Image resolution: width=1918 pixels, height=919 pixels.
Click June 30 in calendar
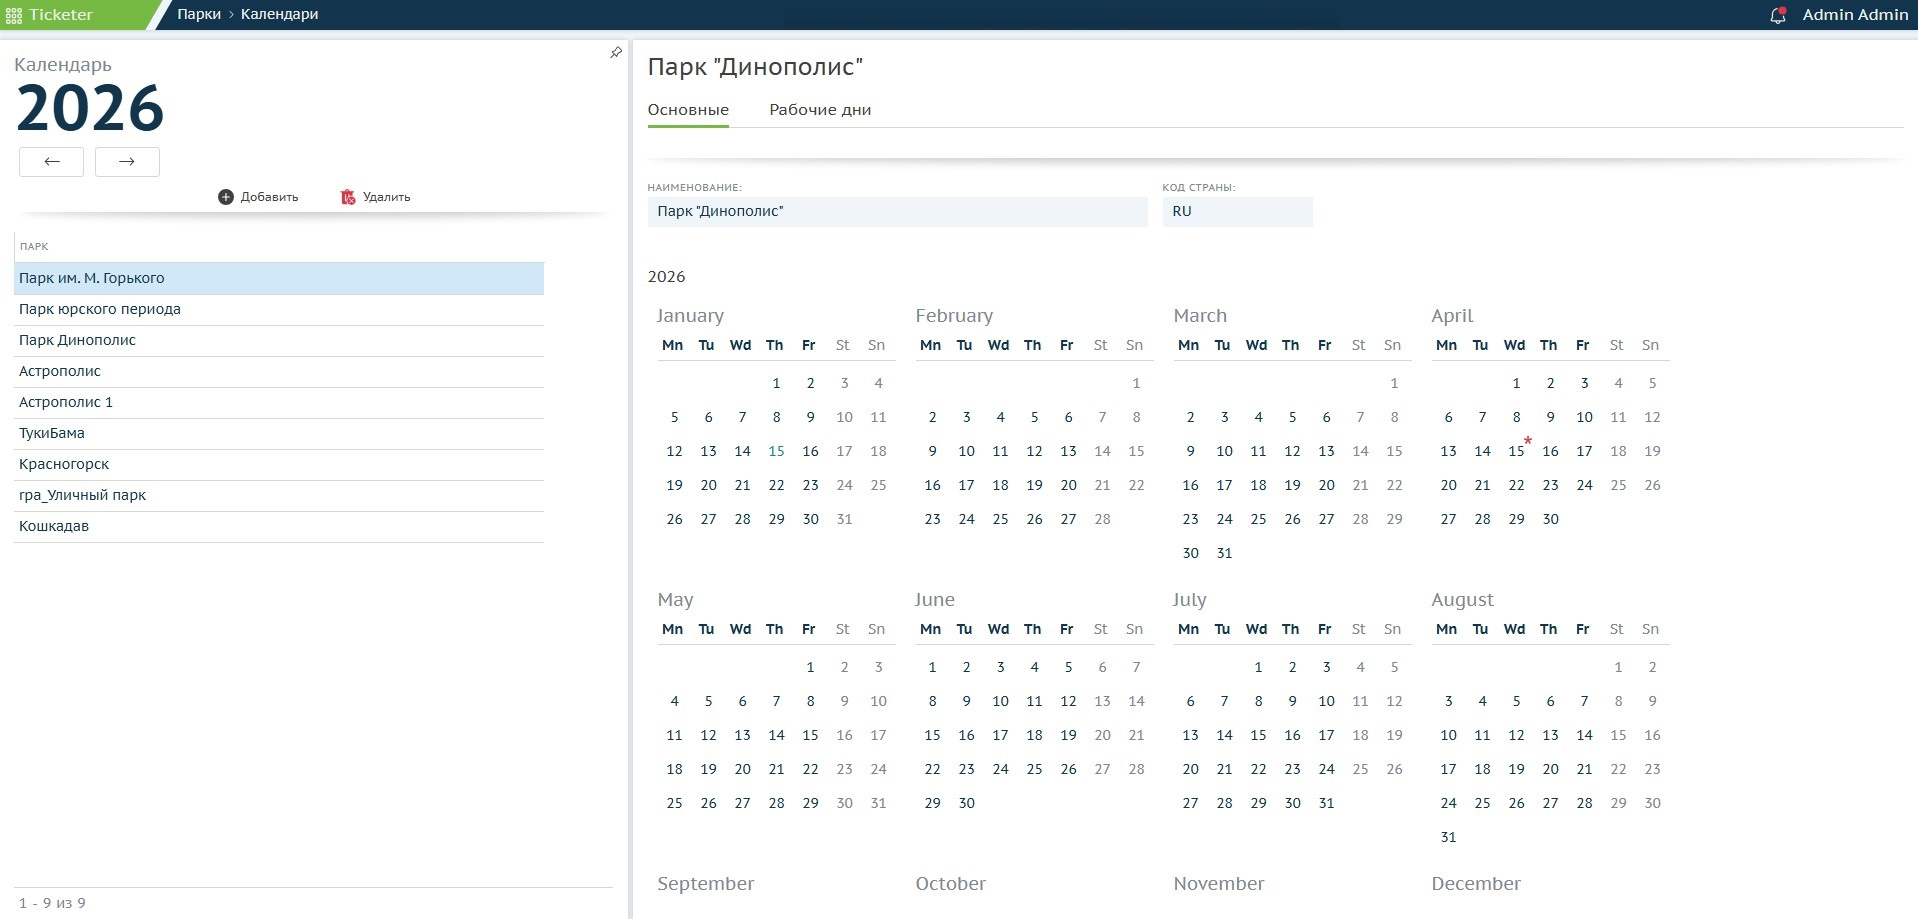pyautogui.click(x=966, y=803)
